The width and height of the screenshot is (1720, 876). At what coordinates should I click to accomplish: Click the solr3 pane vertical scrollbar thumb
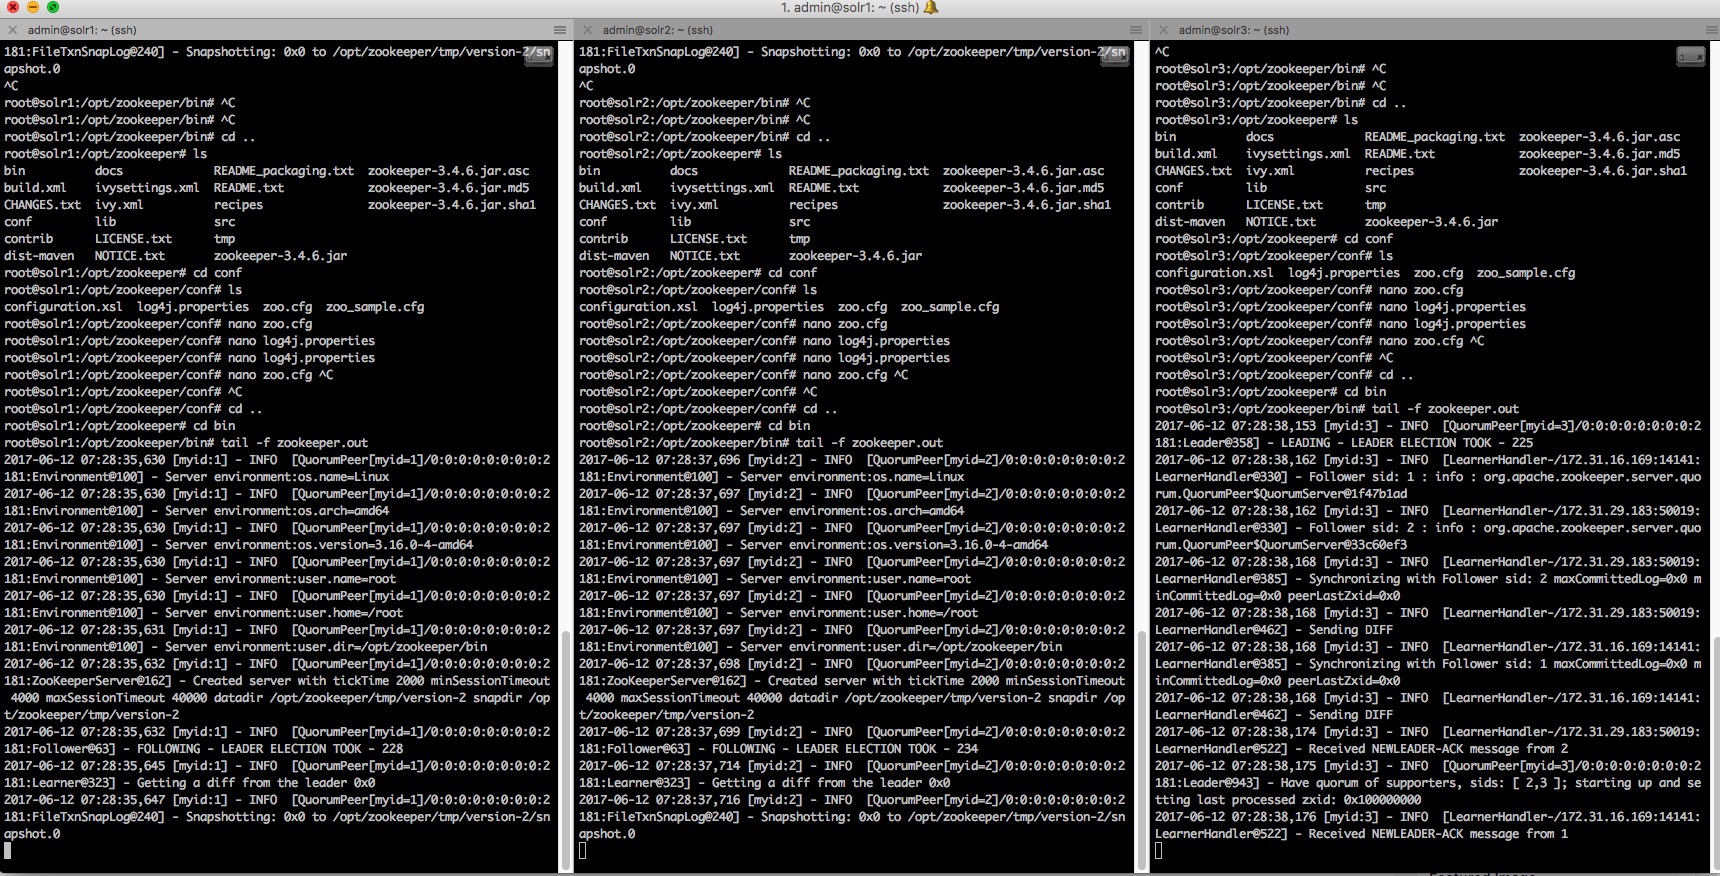tap(1715, 754)
